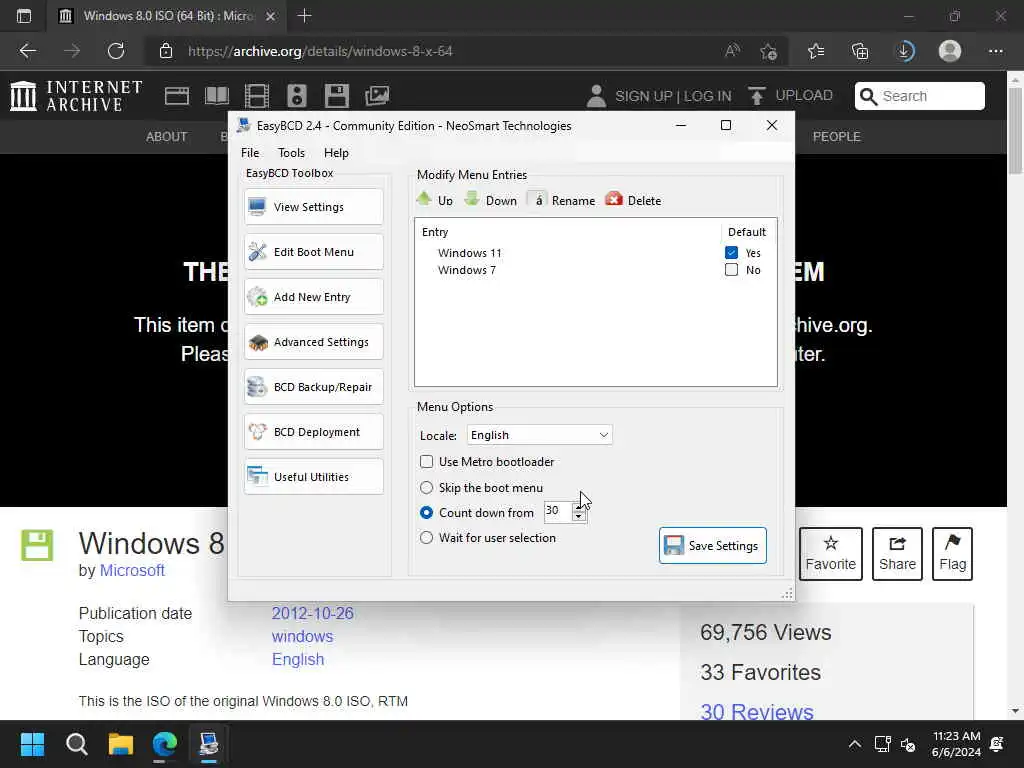This screenshot has width=1024, height=768.
Task: Open View Settings in EasyBCD Toolbox
Action: click(x=313, y=206)
